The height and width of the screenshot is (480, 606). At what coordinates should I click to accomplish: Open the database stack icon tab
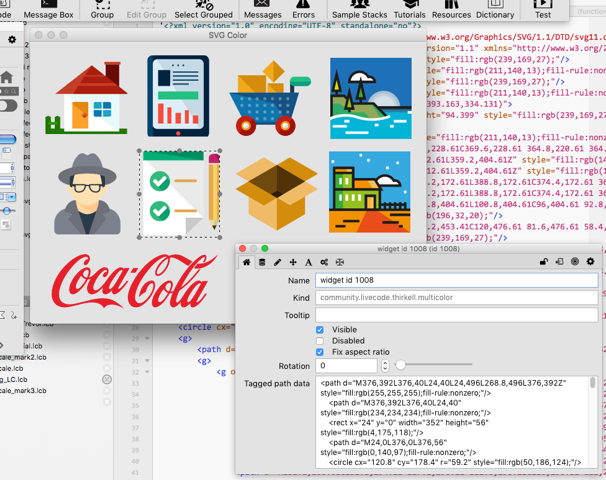262,262
